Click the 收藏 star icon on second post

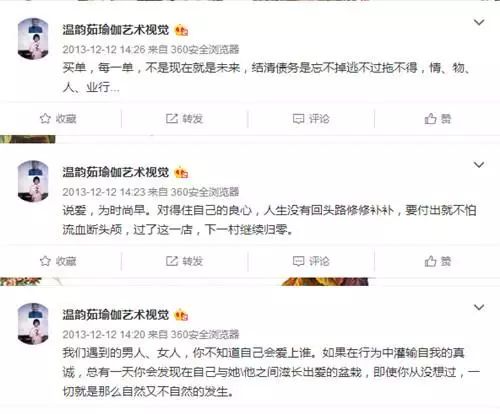coord(45,261)
